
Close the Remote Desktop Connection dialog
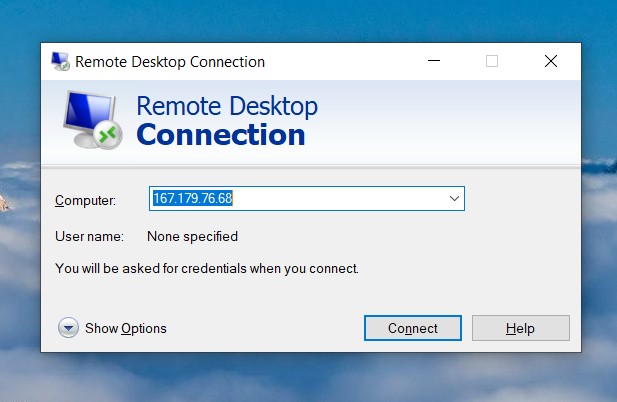pos(550,61)
